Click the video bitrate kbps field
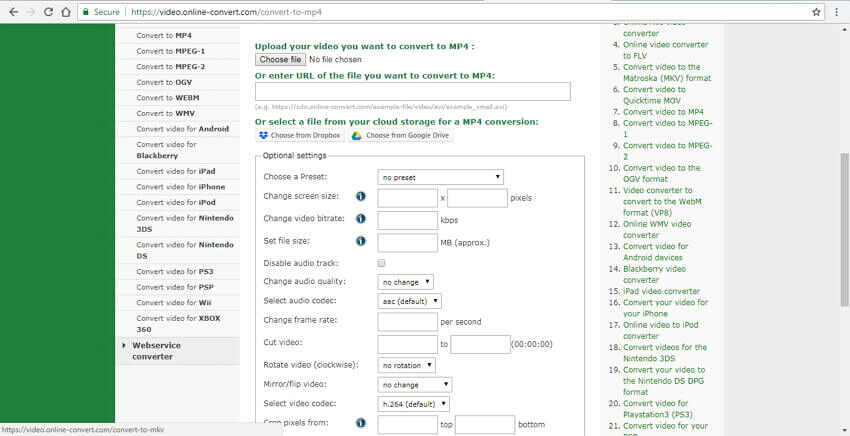The width and height of the screenshot is (850, 436). 408,221
